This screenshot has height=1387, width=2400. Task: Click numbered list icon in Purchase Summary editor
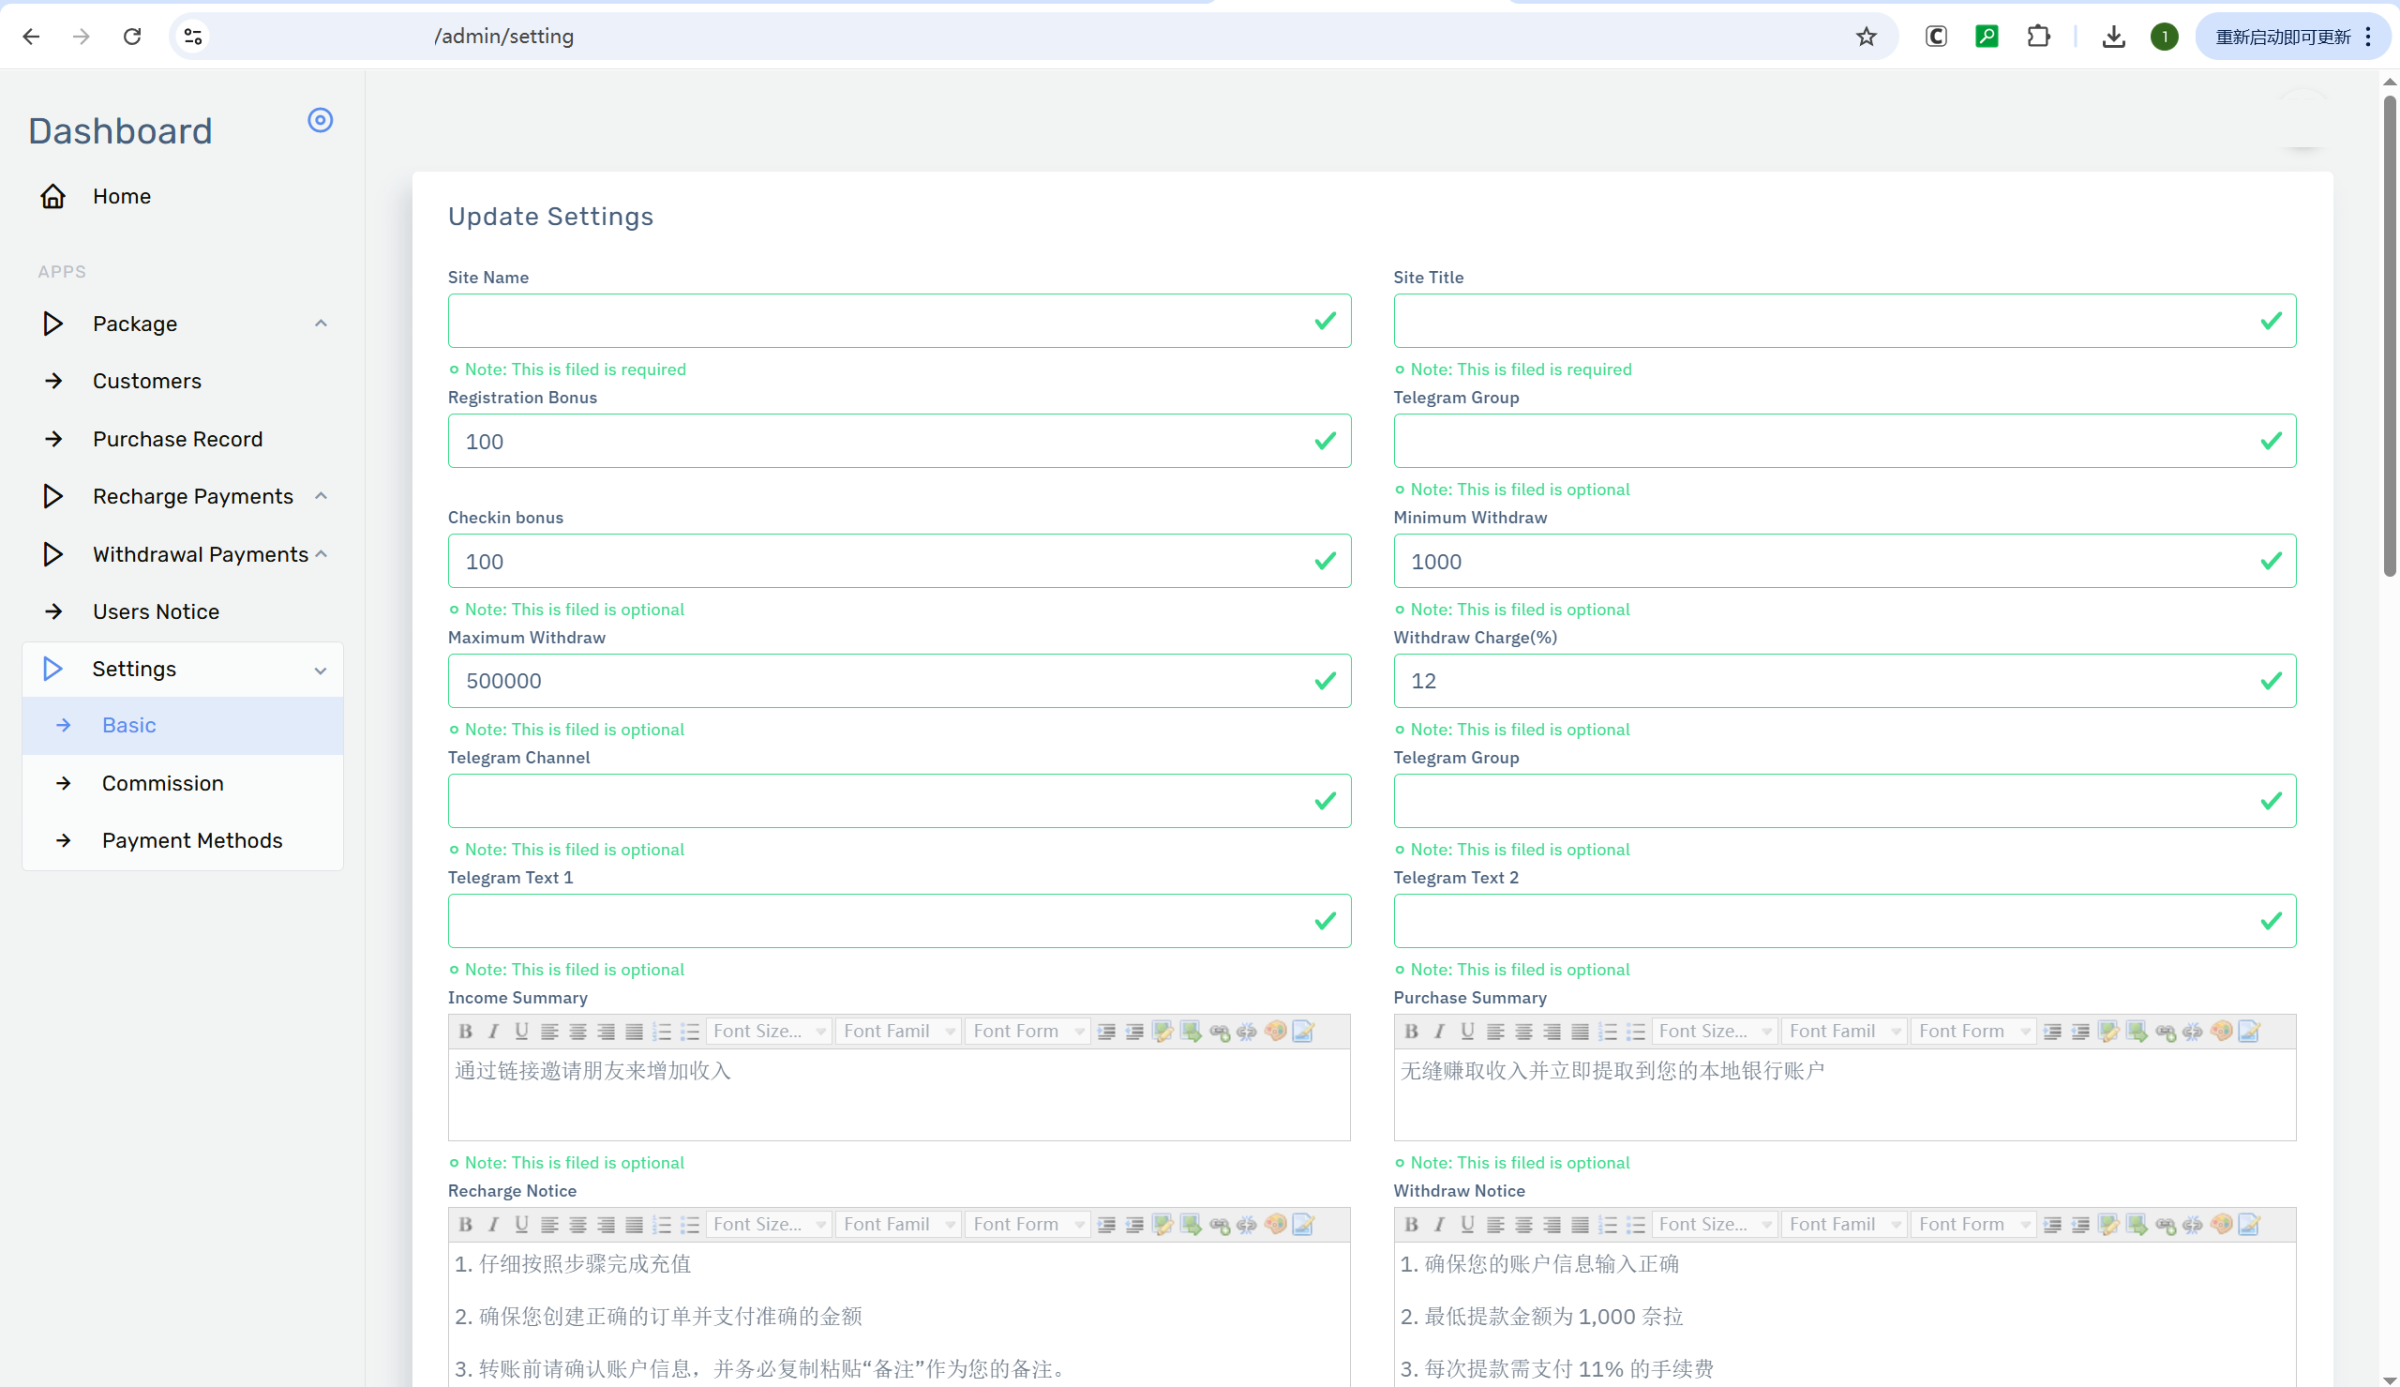(1608, 1031)
